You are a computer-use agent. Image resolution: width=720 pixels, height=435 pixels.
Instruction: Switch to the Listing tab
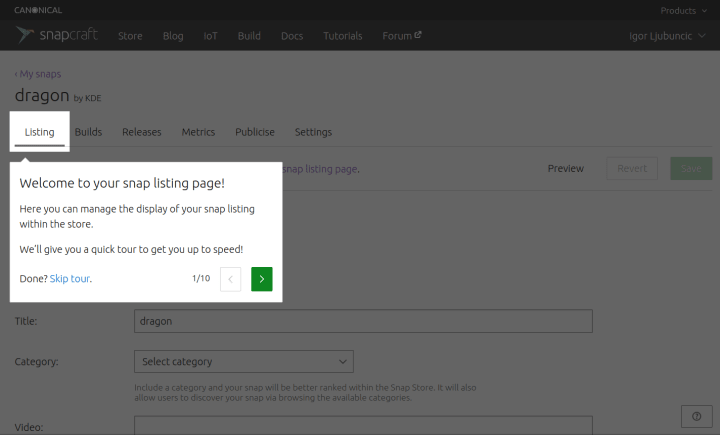pos(39,132)
